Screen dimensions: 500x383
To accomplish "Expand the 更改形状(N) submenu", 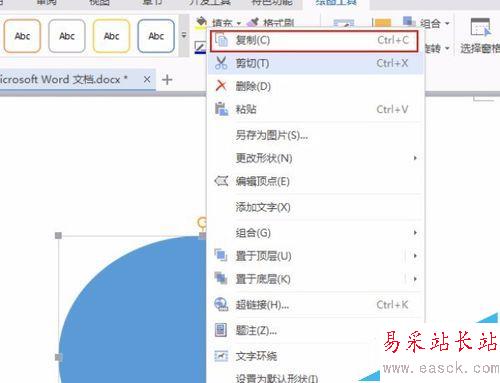I will (x=415, y=158).
